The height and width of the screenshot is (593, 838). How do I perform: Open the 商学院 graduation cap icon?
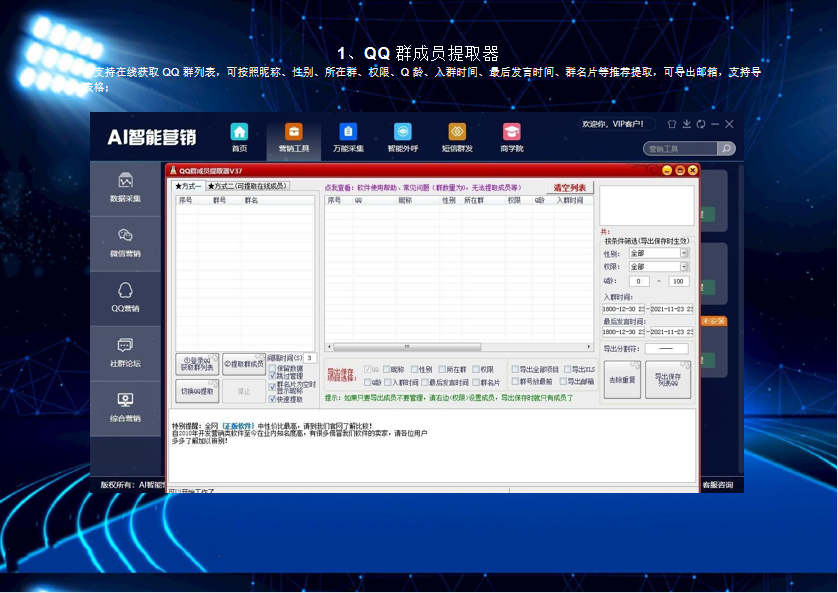[x=511, y=132]
